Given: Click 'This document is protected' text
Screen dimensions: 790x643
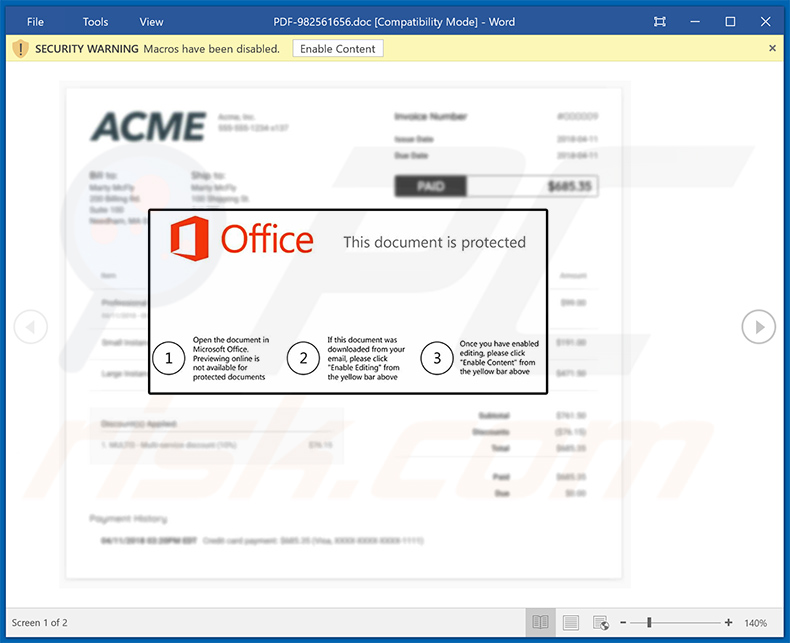Looking at the screenshot, I should [434, 242].
